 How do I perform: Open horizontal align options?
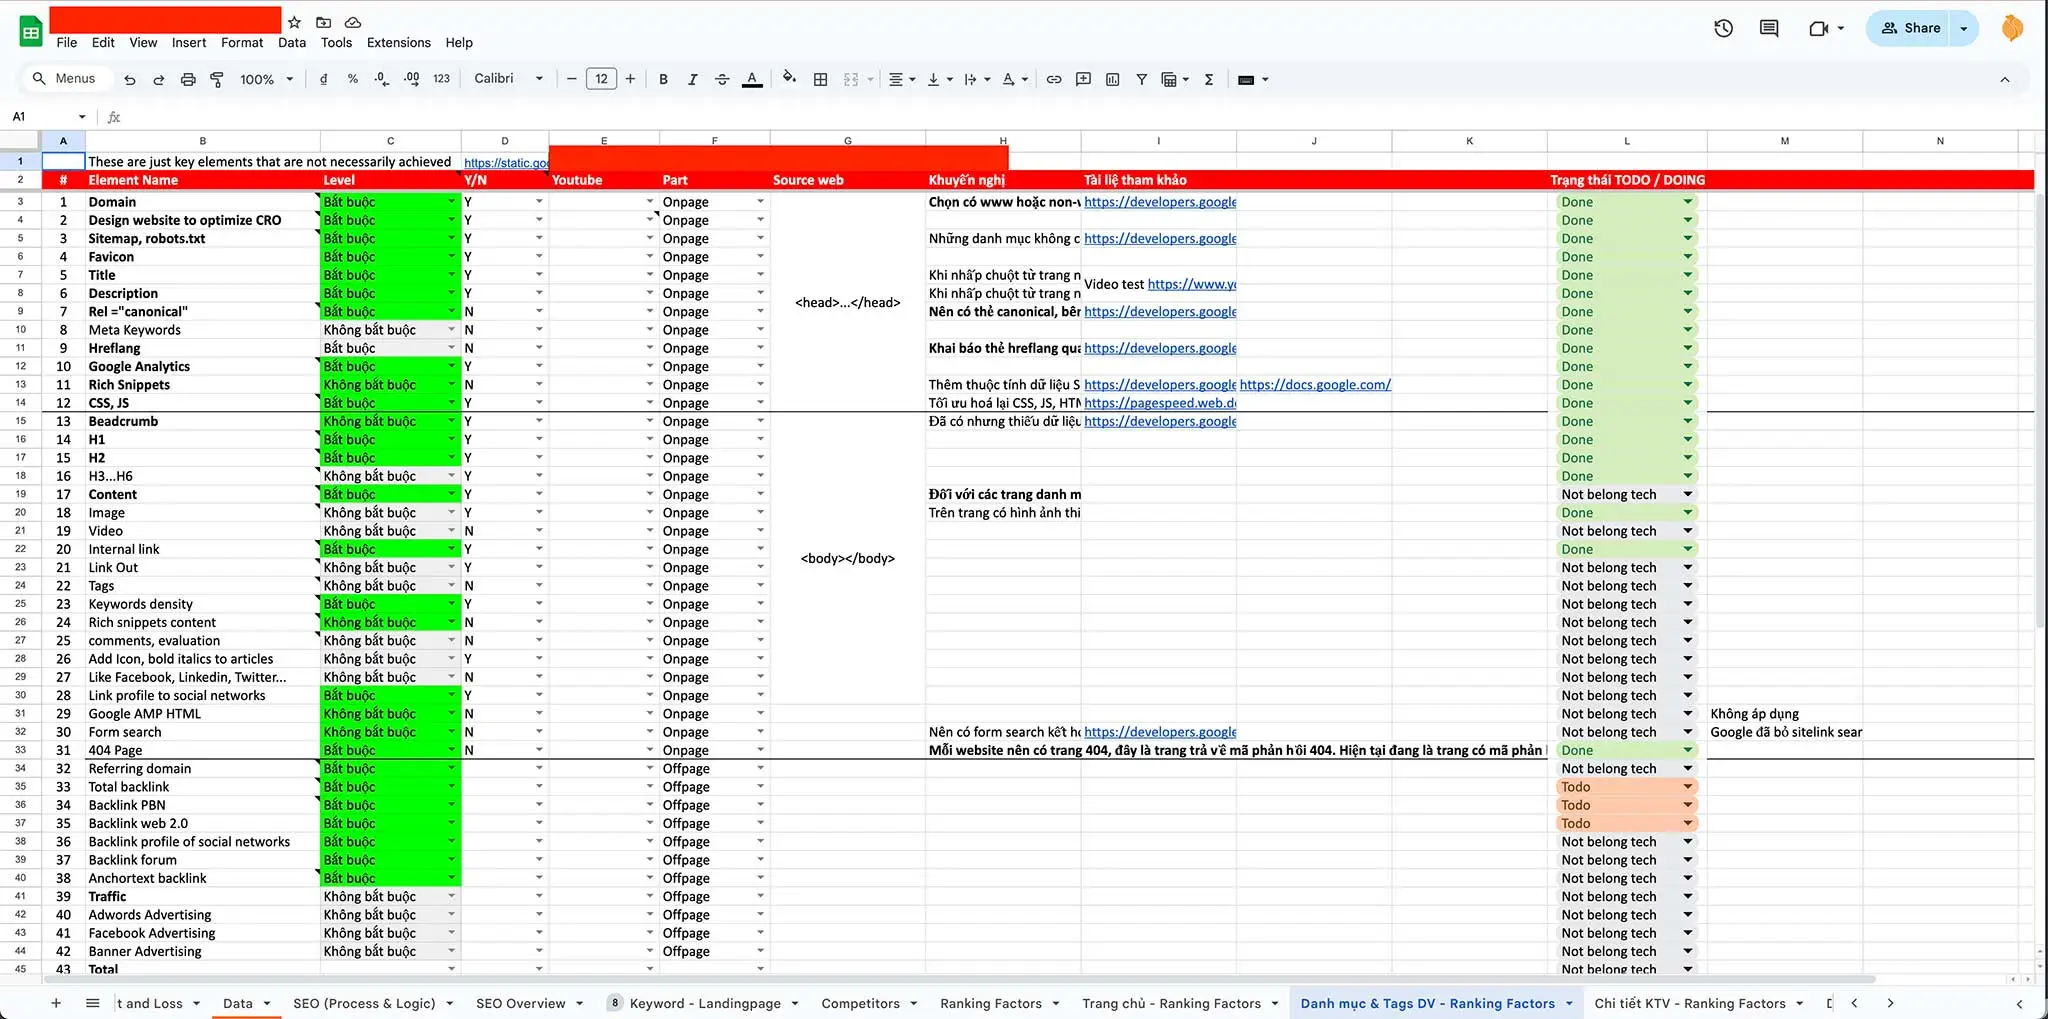point(901,80)
